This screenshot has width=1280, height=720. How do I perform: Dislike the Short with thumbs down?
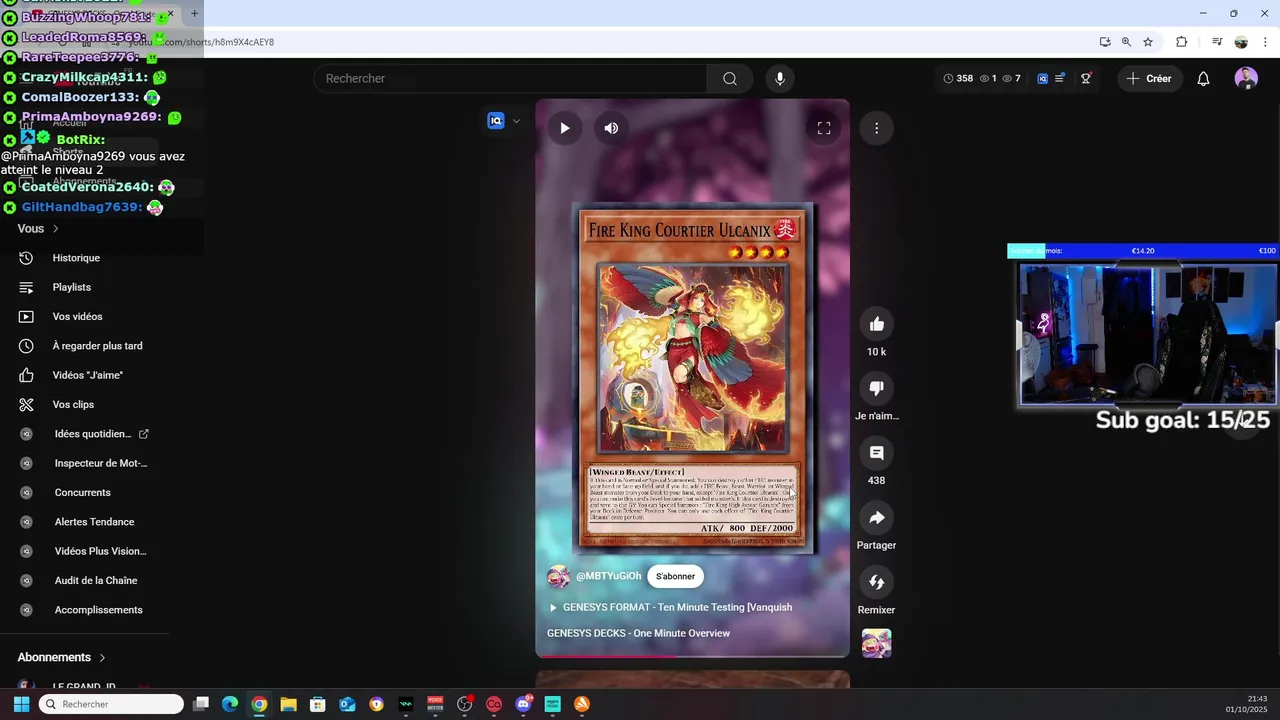point(876,388)
